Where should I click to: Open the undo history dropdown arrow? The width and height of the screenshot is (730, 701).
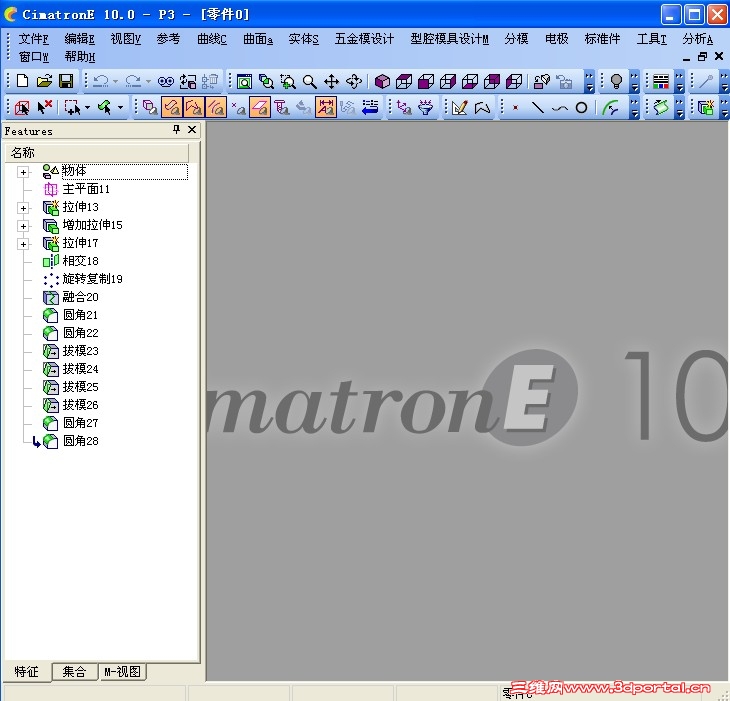pos(115,82)
